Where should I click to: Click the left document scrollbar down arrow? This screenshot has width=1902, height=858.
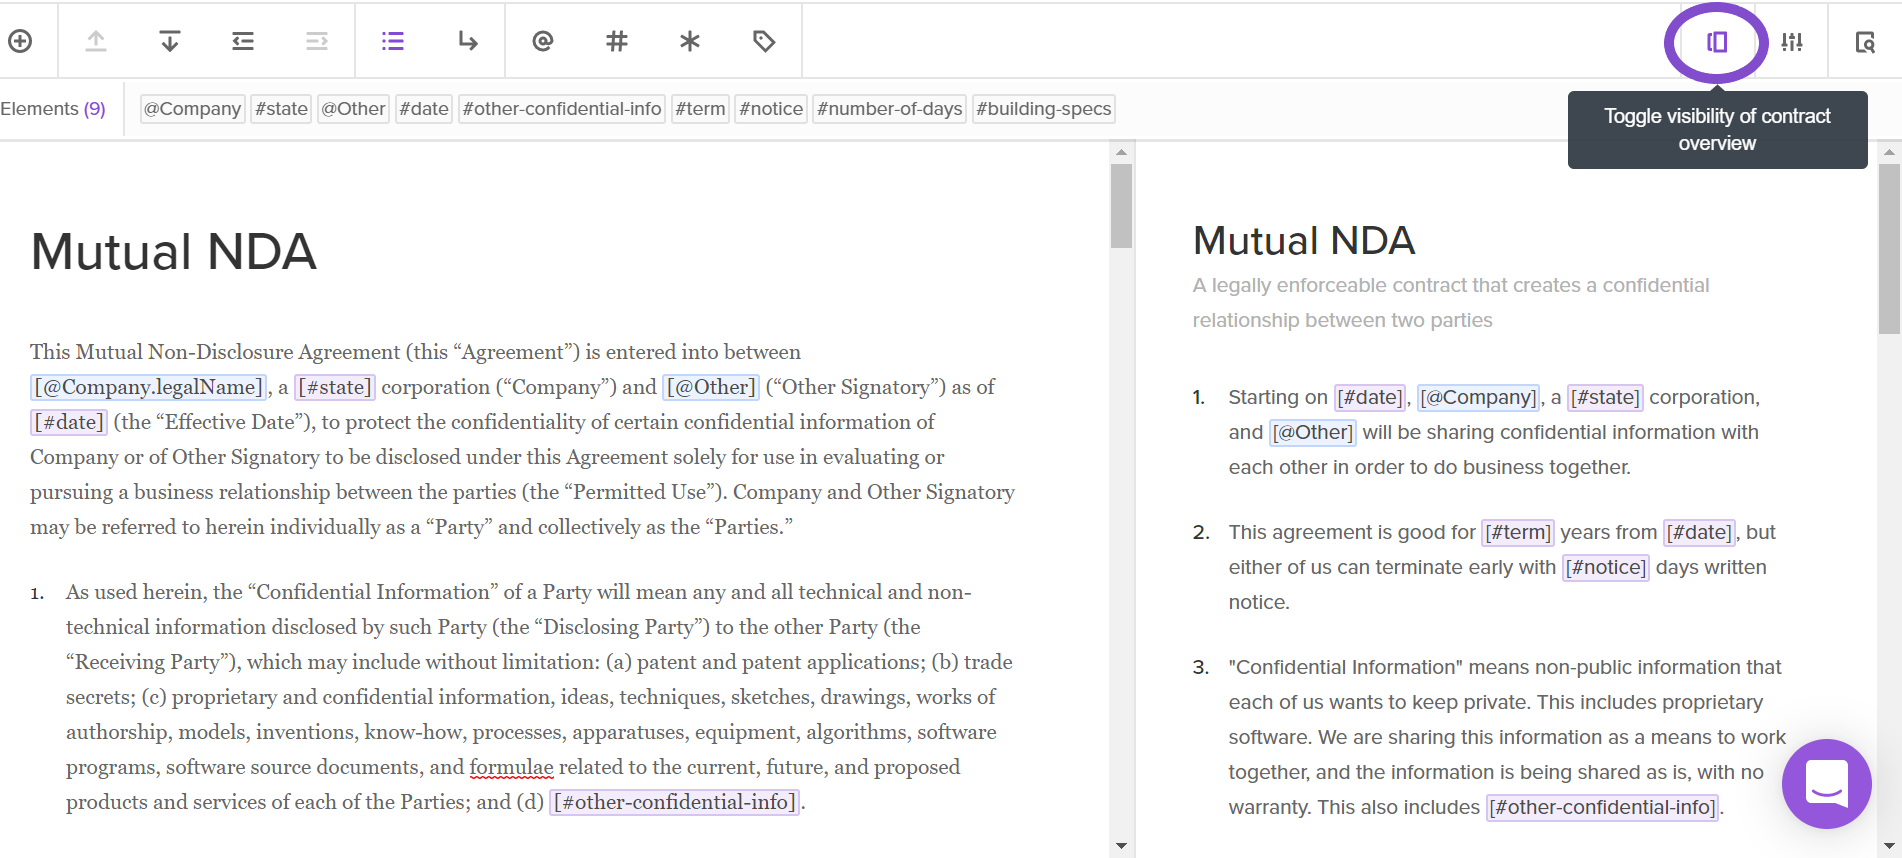[x=1121, y=846]
